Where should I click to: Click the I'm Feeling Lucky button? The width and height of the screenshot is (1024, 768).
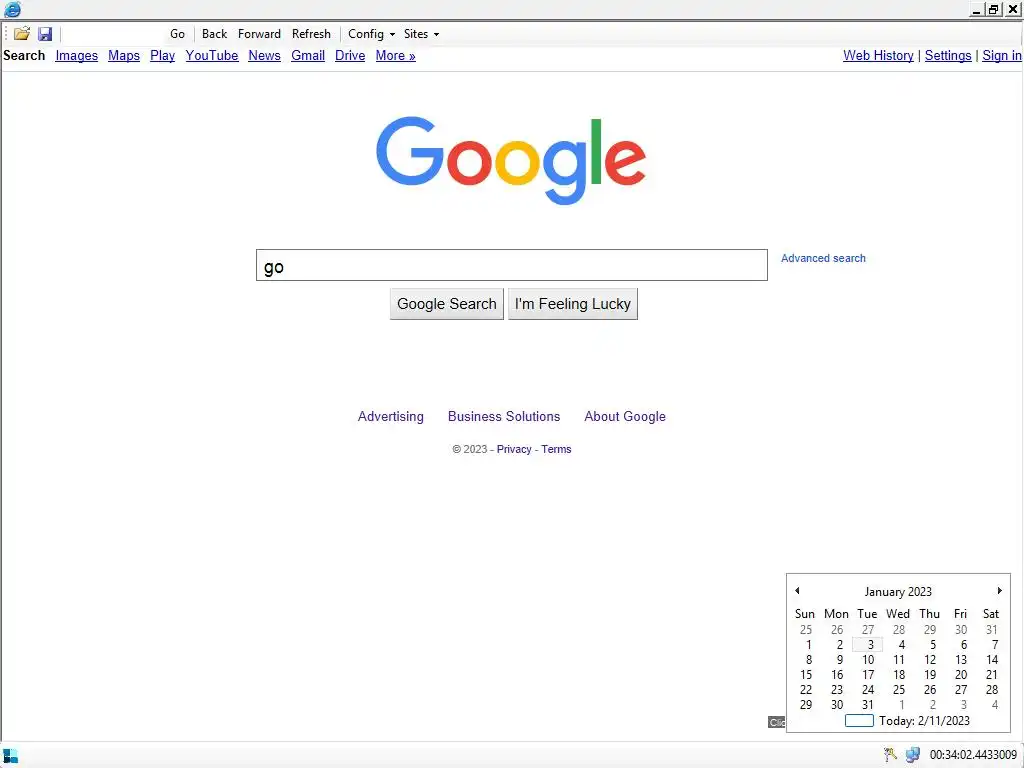[x=573, y=304]
